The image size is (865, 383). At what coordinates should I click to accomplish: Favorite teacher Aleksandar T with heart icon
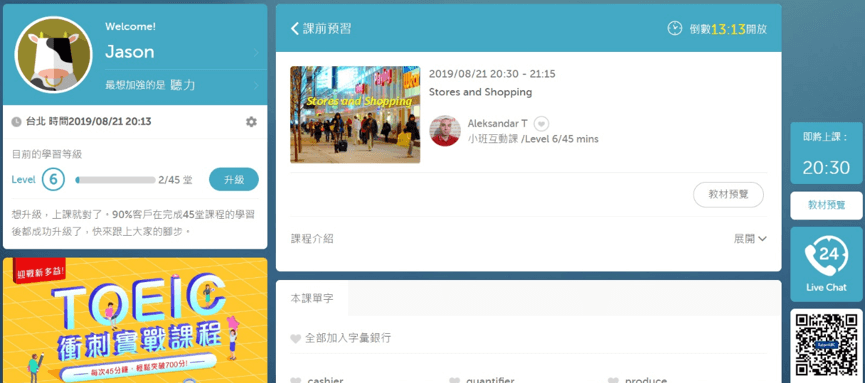541,124
